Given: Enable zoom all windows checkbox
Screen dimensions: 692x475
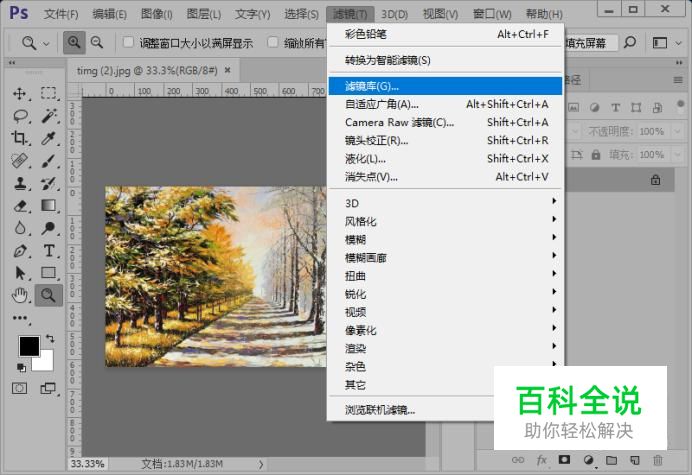Looking at the screenshot, I should click(x=273, y=42).
